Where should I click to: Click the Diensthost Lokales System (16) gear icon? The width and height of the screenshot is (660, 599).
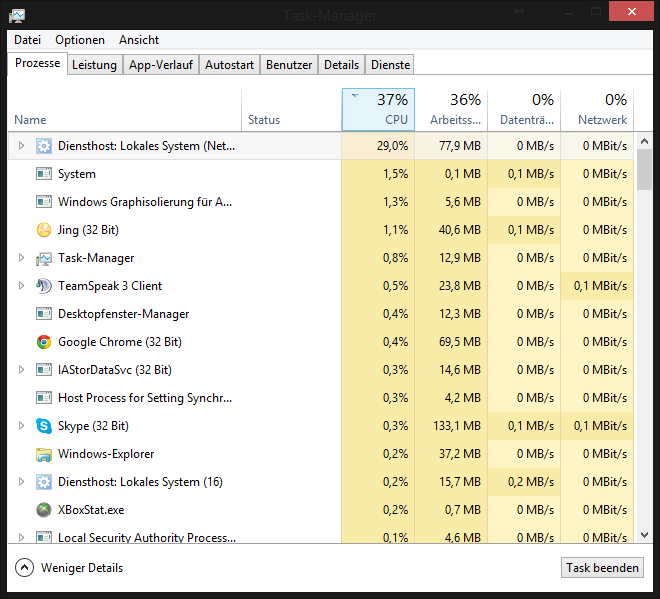click(x=44, y=482)
